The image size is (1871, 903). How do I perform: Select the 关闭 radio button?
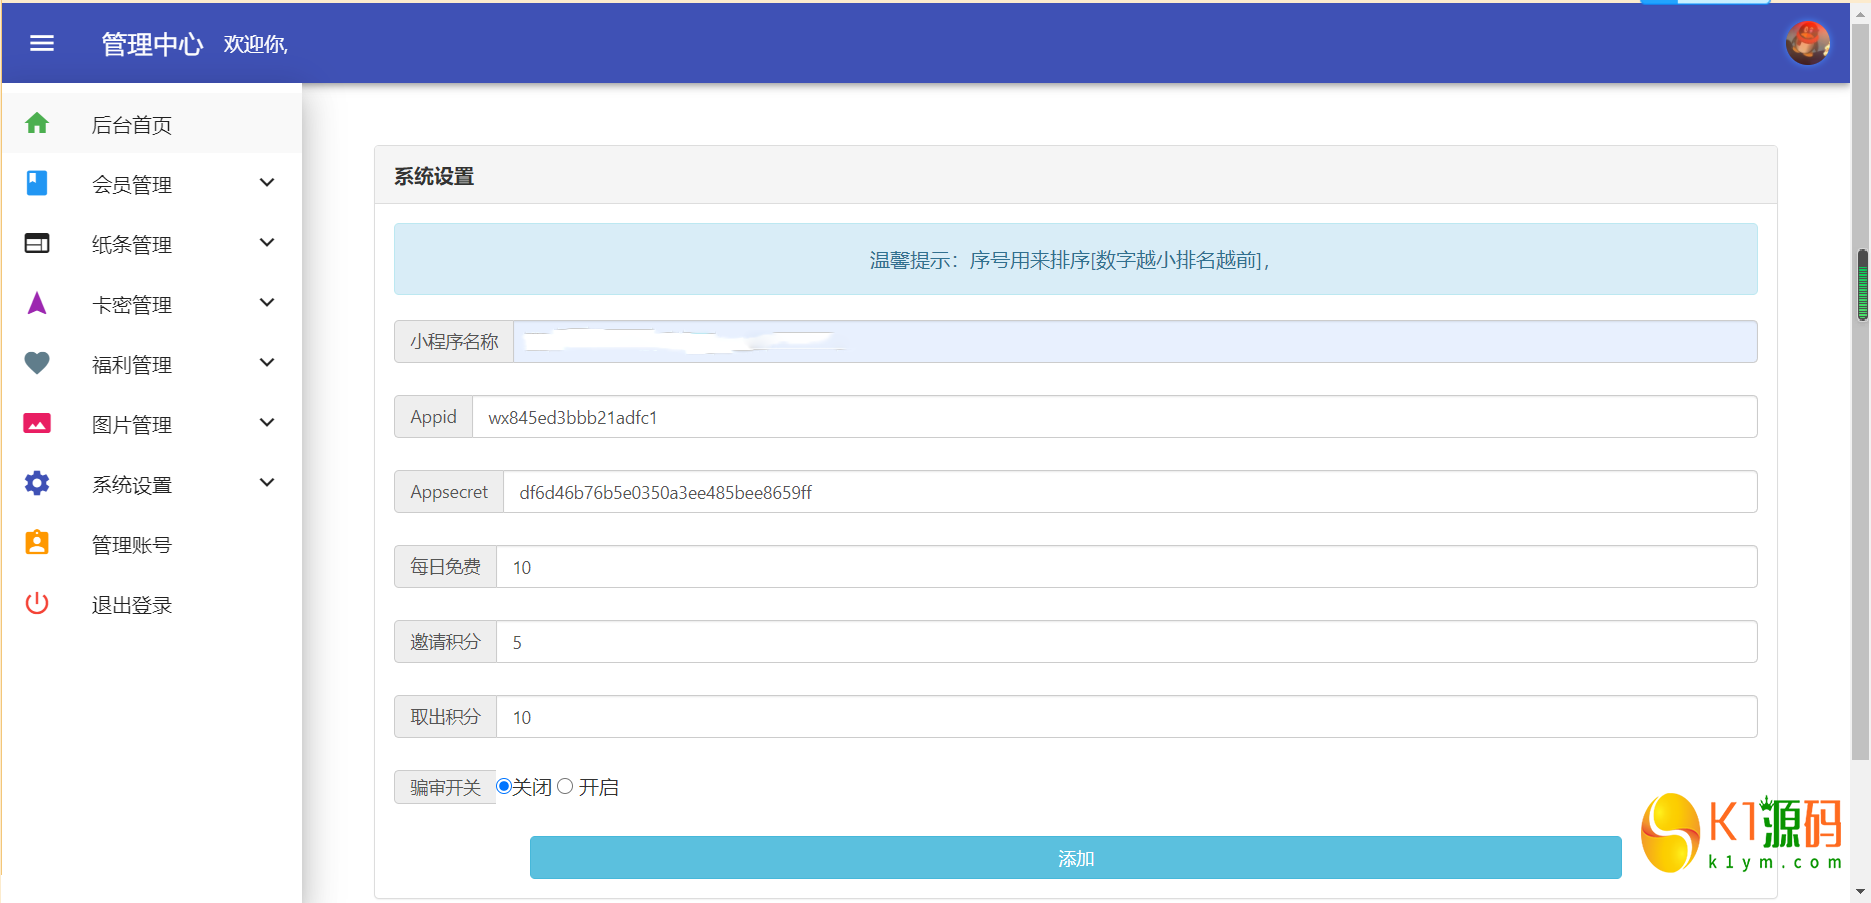pyautogui.click(x=504, y=786)
